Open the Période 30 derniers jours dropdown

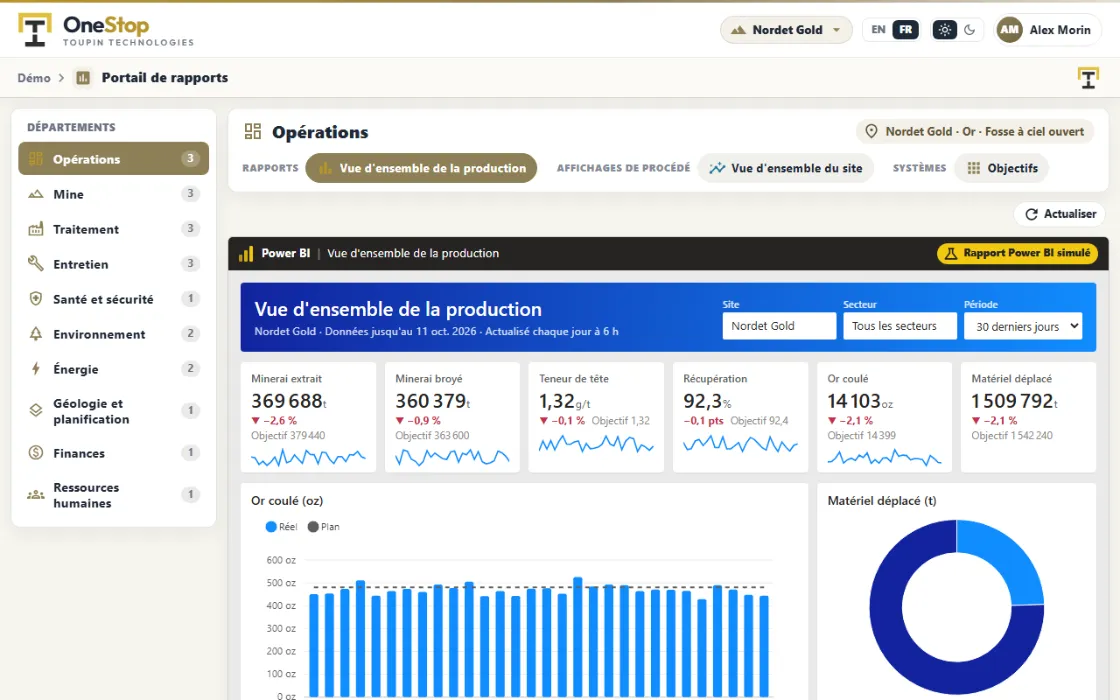(1023, 326)
